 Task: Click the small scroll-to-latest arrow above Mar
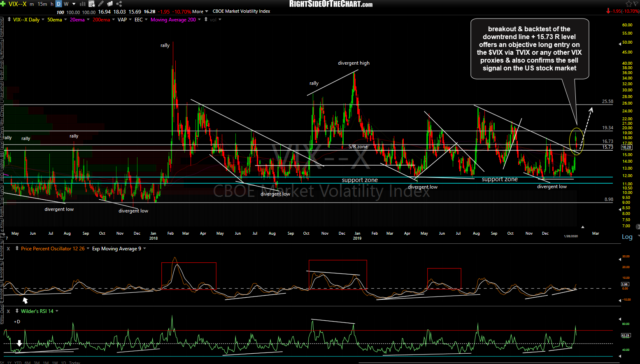click(x=582, y=226)
